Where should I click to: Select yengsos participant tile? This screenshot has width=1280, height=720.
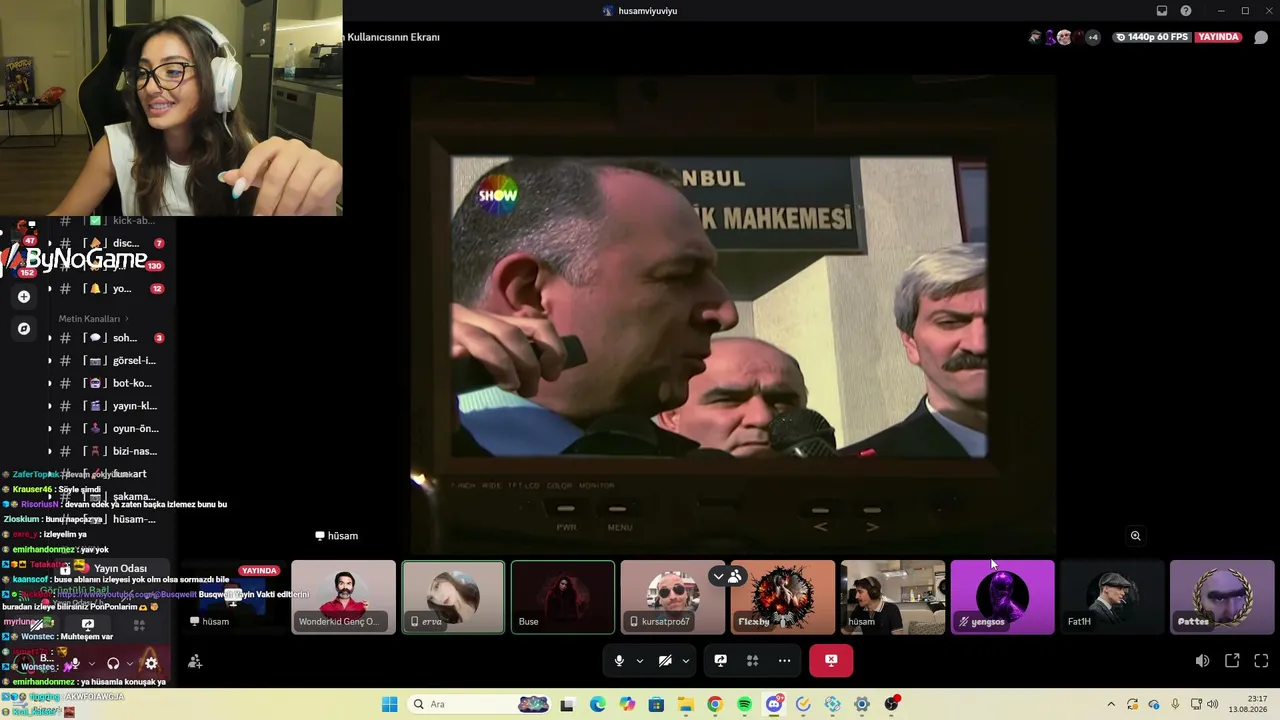(1003, 597)
